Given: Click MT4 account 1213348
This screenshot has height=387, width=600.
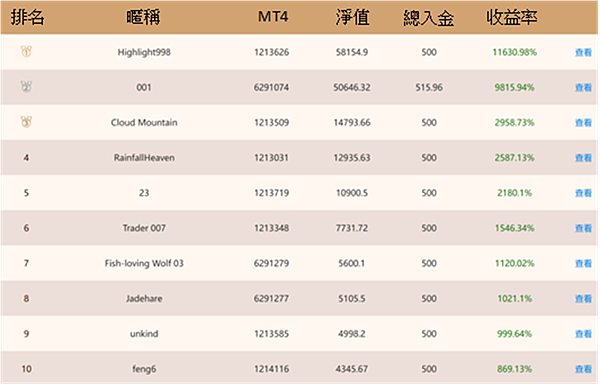Looking at the screenshot, I should [x=272, y=229].
